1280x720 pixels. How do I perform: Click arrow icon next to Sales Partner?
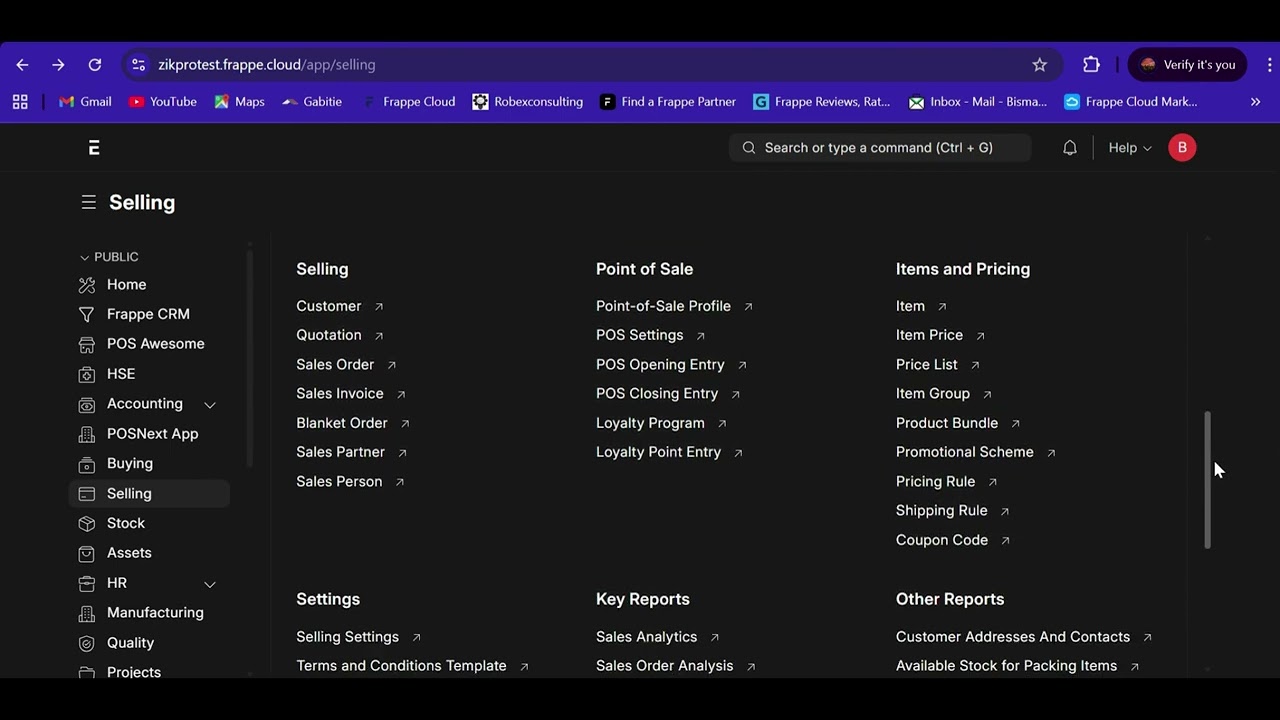402,453
